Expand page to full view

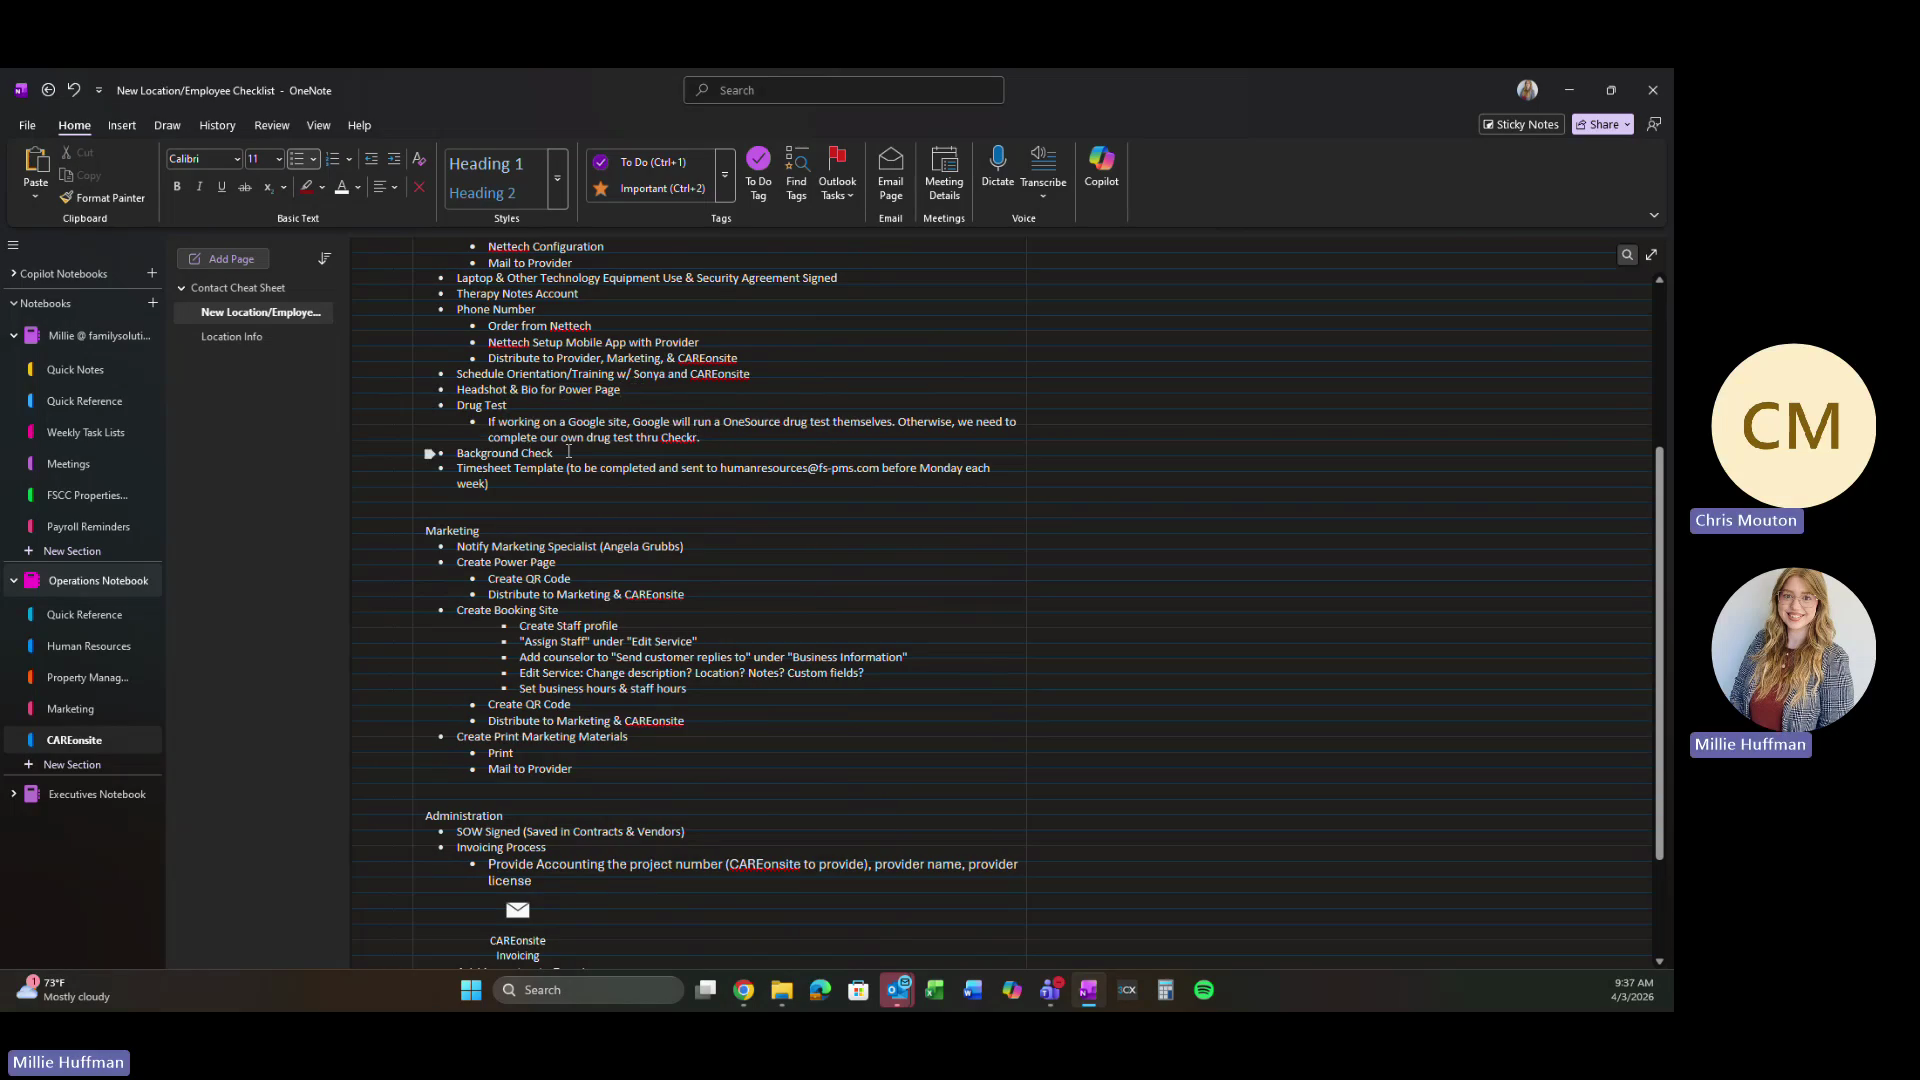(1651, 255)
